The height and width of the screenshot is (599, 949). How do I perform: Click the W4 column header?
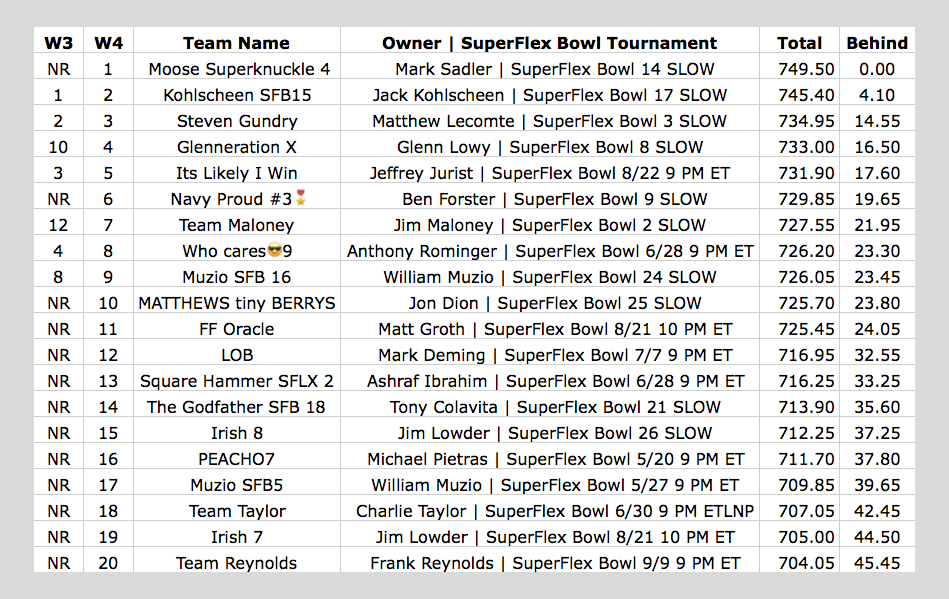point(108,43)
